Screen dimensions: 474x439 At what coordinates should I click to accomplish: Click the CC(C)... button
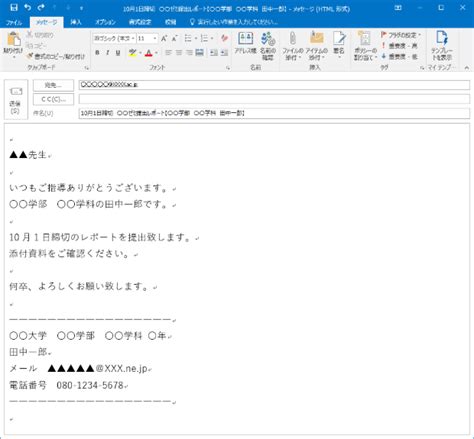tap(53, 99)
